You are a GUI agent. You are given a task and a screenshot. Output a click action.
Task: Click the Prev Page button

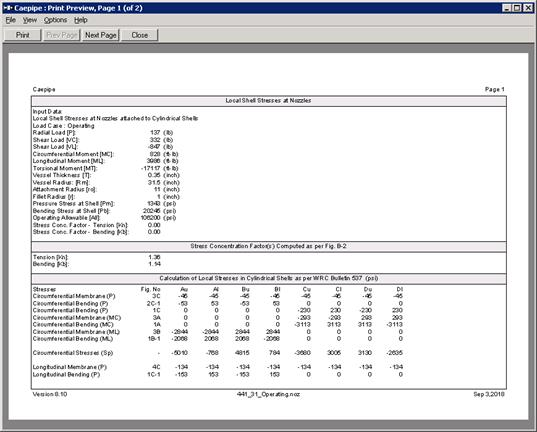pyautogui.click(x=62, y=35)
